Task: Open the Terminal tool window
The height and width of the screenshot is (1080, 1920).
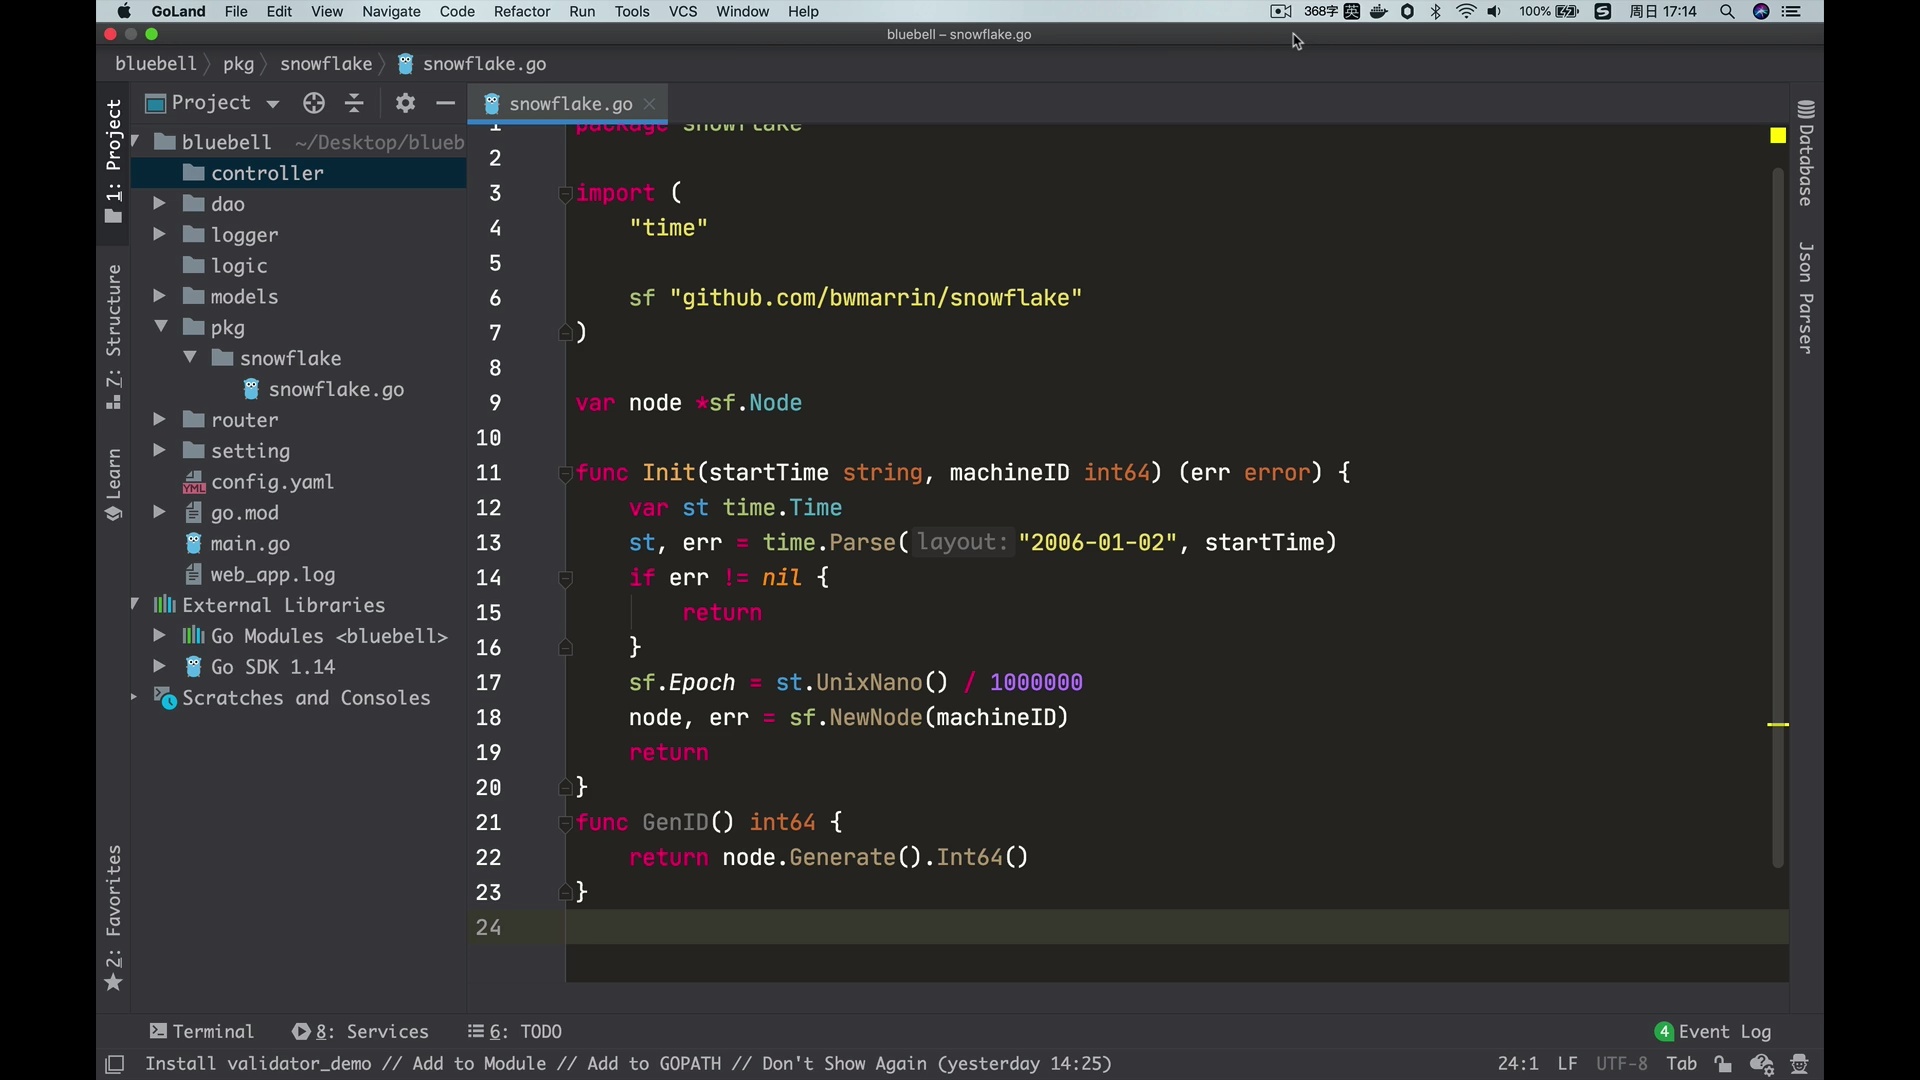Action: (202, 1031)
